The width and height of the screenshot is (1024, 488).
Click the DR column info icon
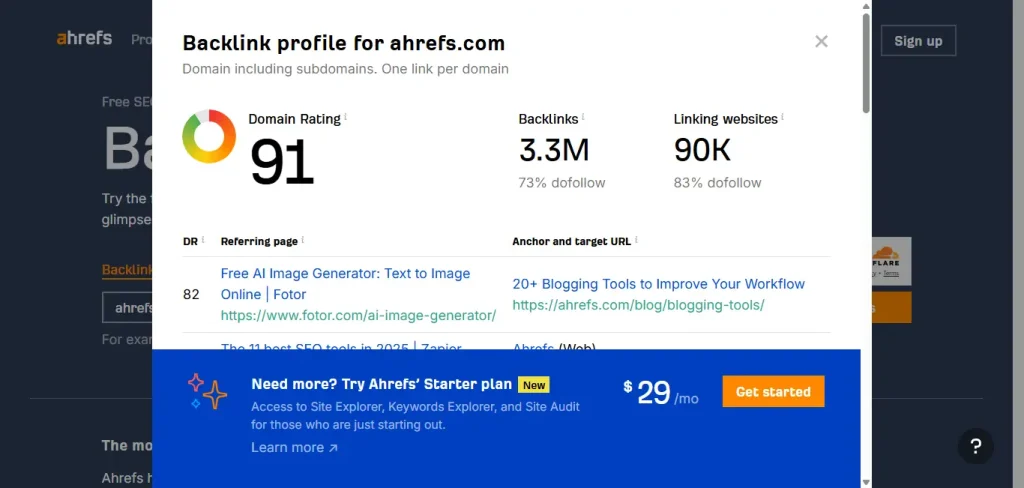(x=203, y=240)
